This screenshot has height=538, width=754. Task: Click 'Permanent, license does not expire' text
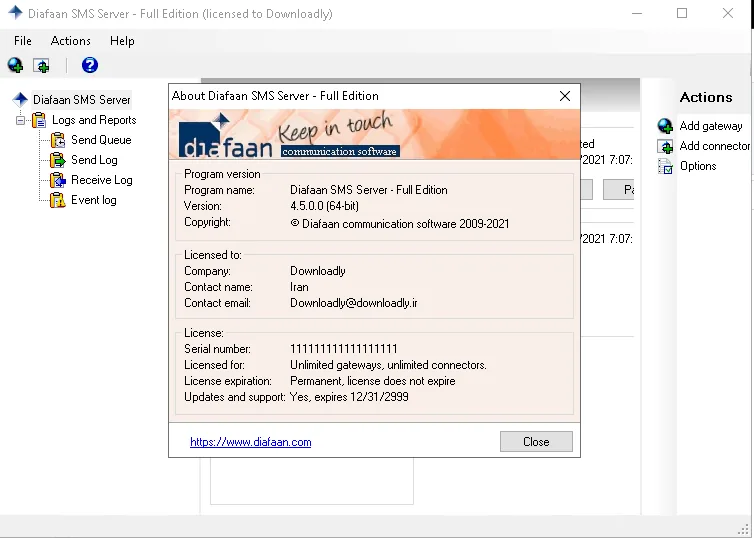pyautogui.click(x=373, y=381)
